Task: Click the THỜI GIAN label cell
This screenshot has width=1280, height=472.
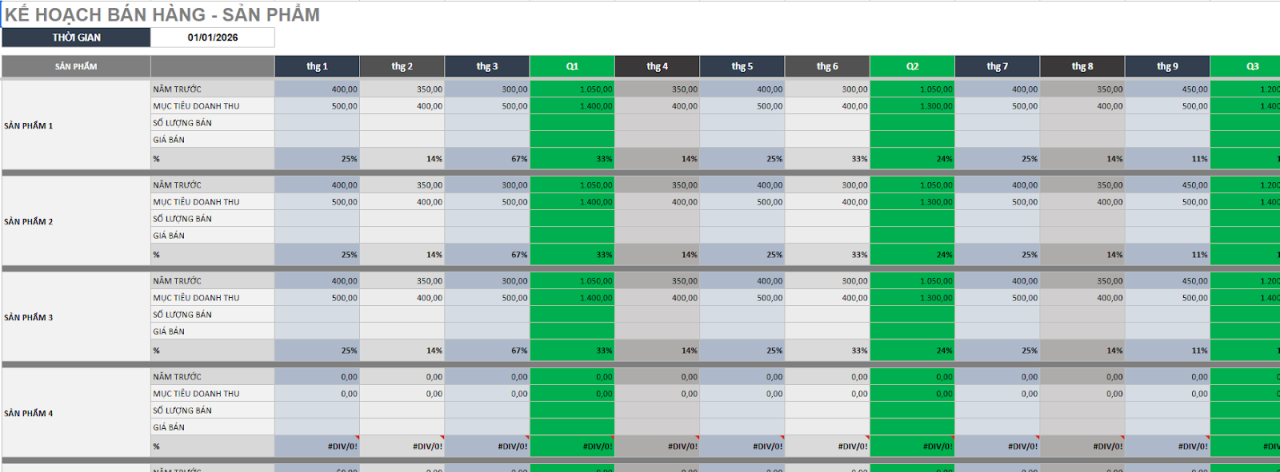Action: coord(76,37)
